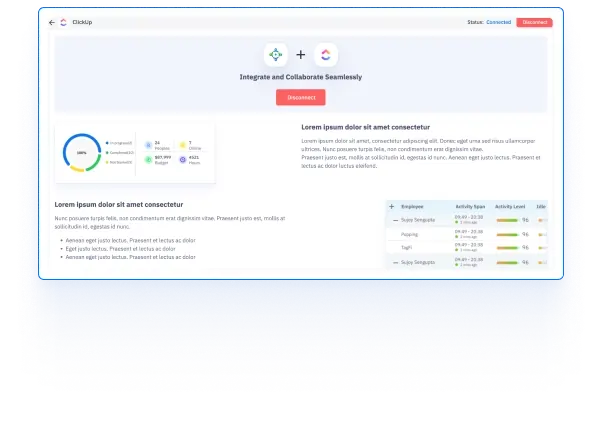Click the yellow Online stat icon
Viewport: 602px width, 438px height.
[183, 145]
